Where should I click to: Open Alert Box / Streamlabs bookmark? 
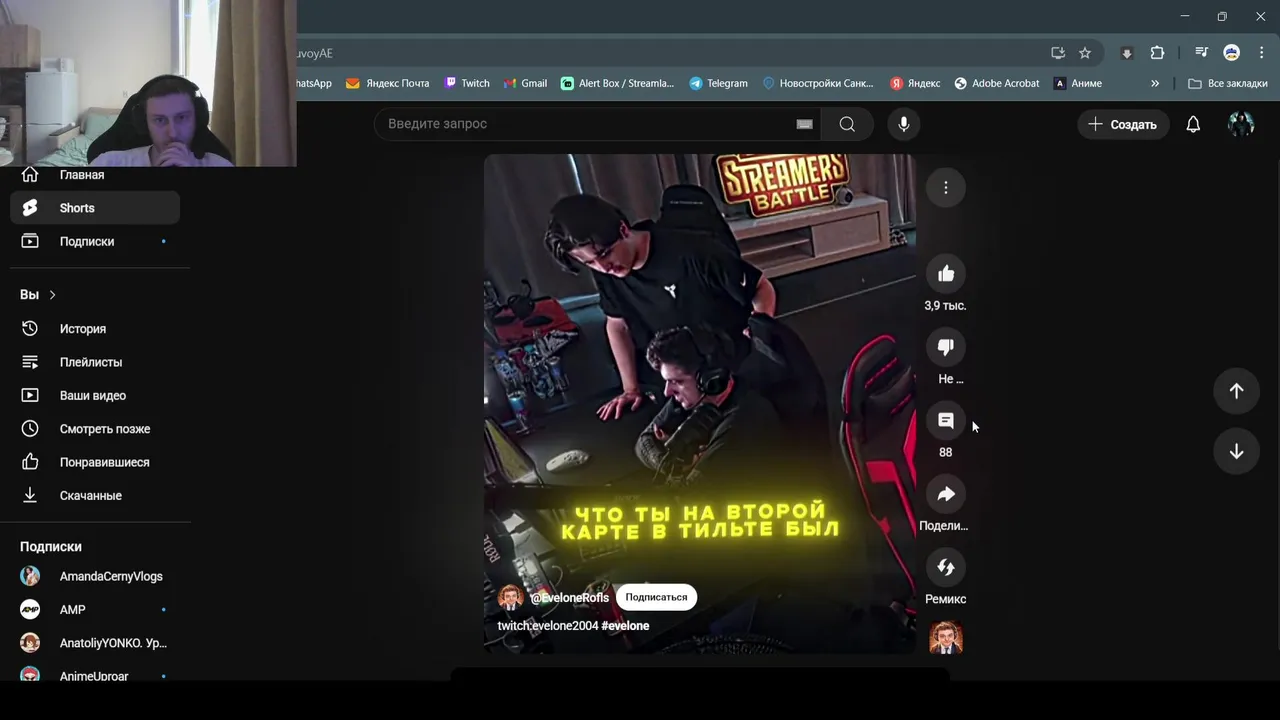point(617,84)
